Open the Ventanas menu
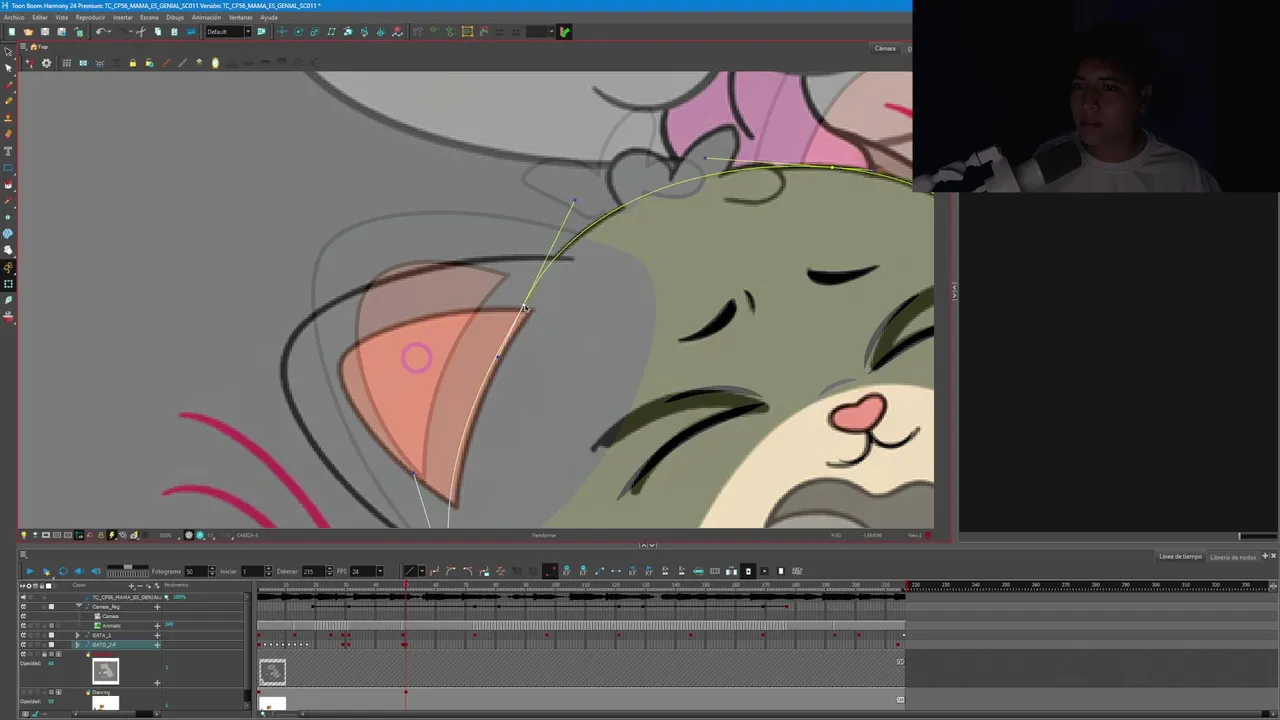Screen dimensions: 1280x720 point(240,17)
